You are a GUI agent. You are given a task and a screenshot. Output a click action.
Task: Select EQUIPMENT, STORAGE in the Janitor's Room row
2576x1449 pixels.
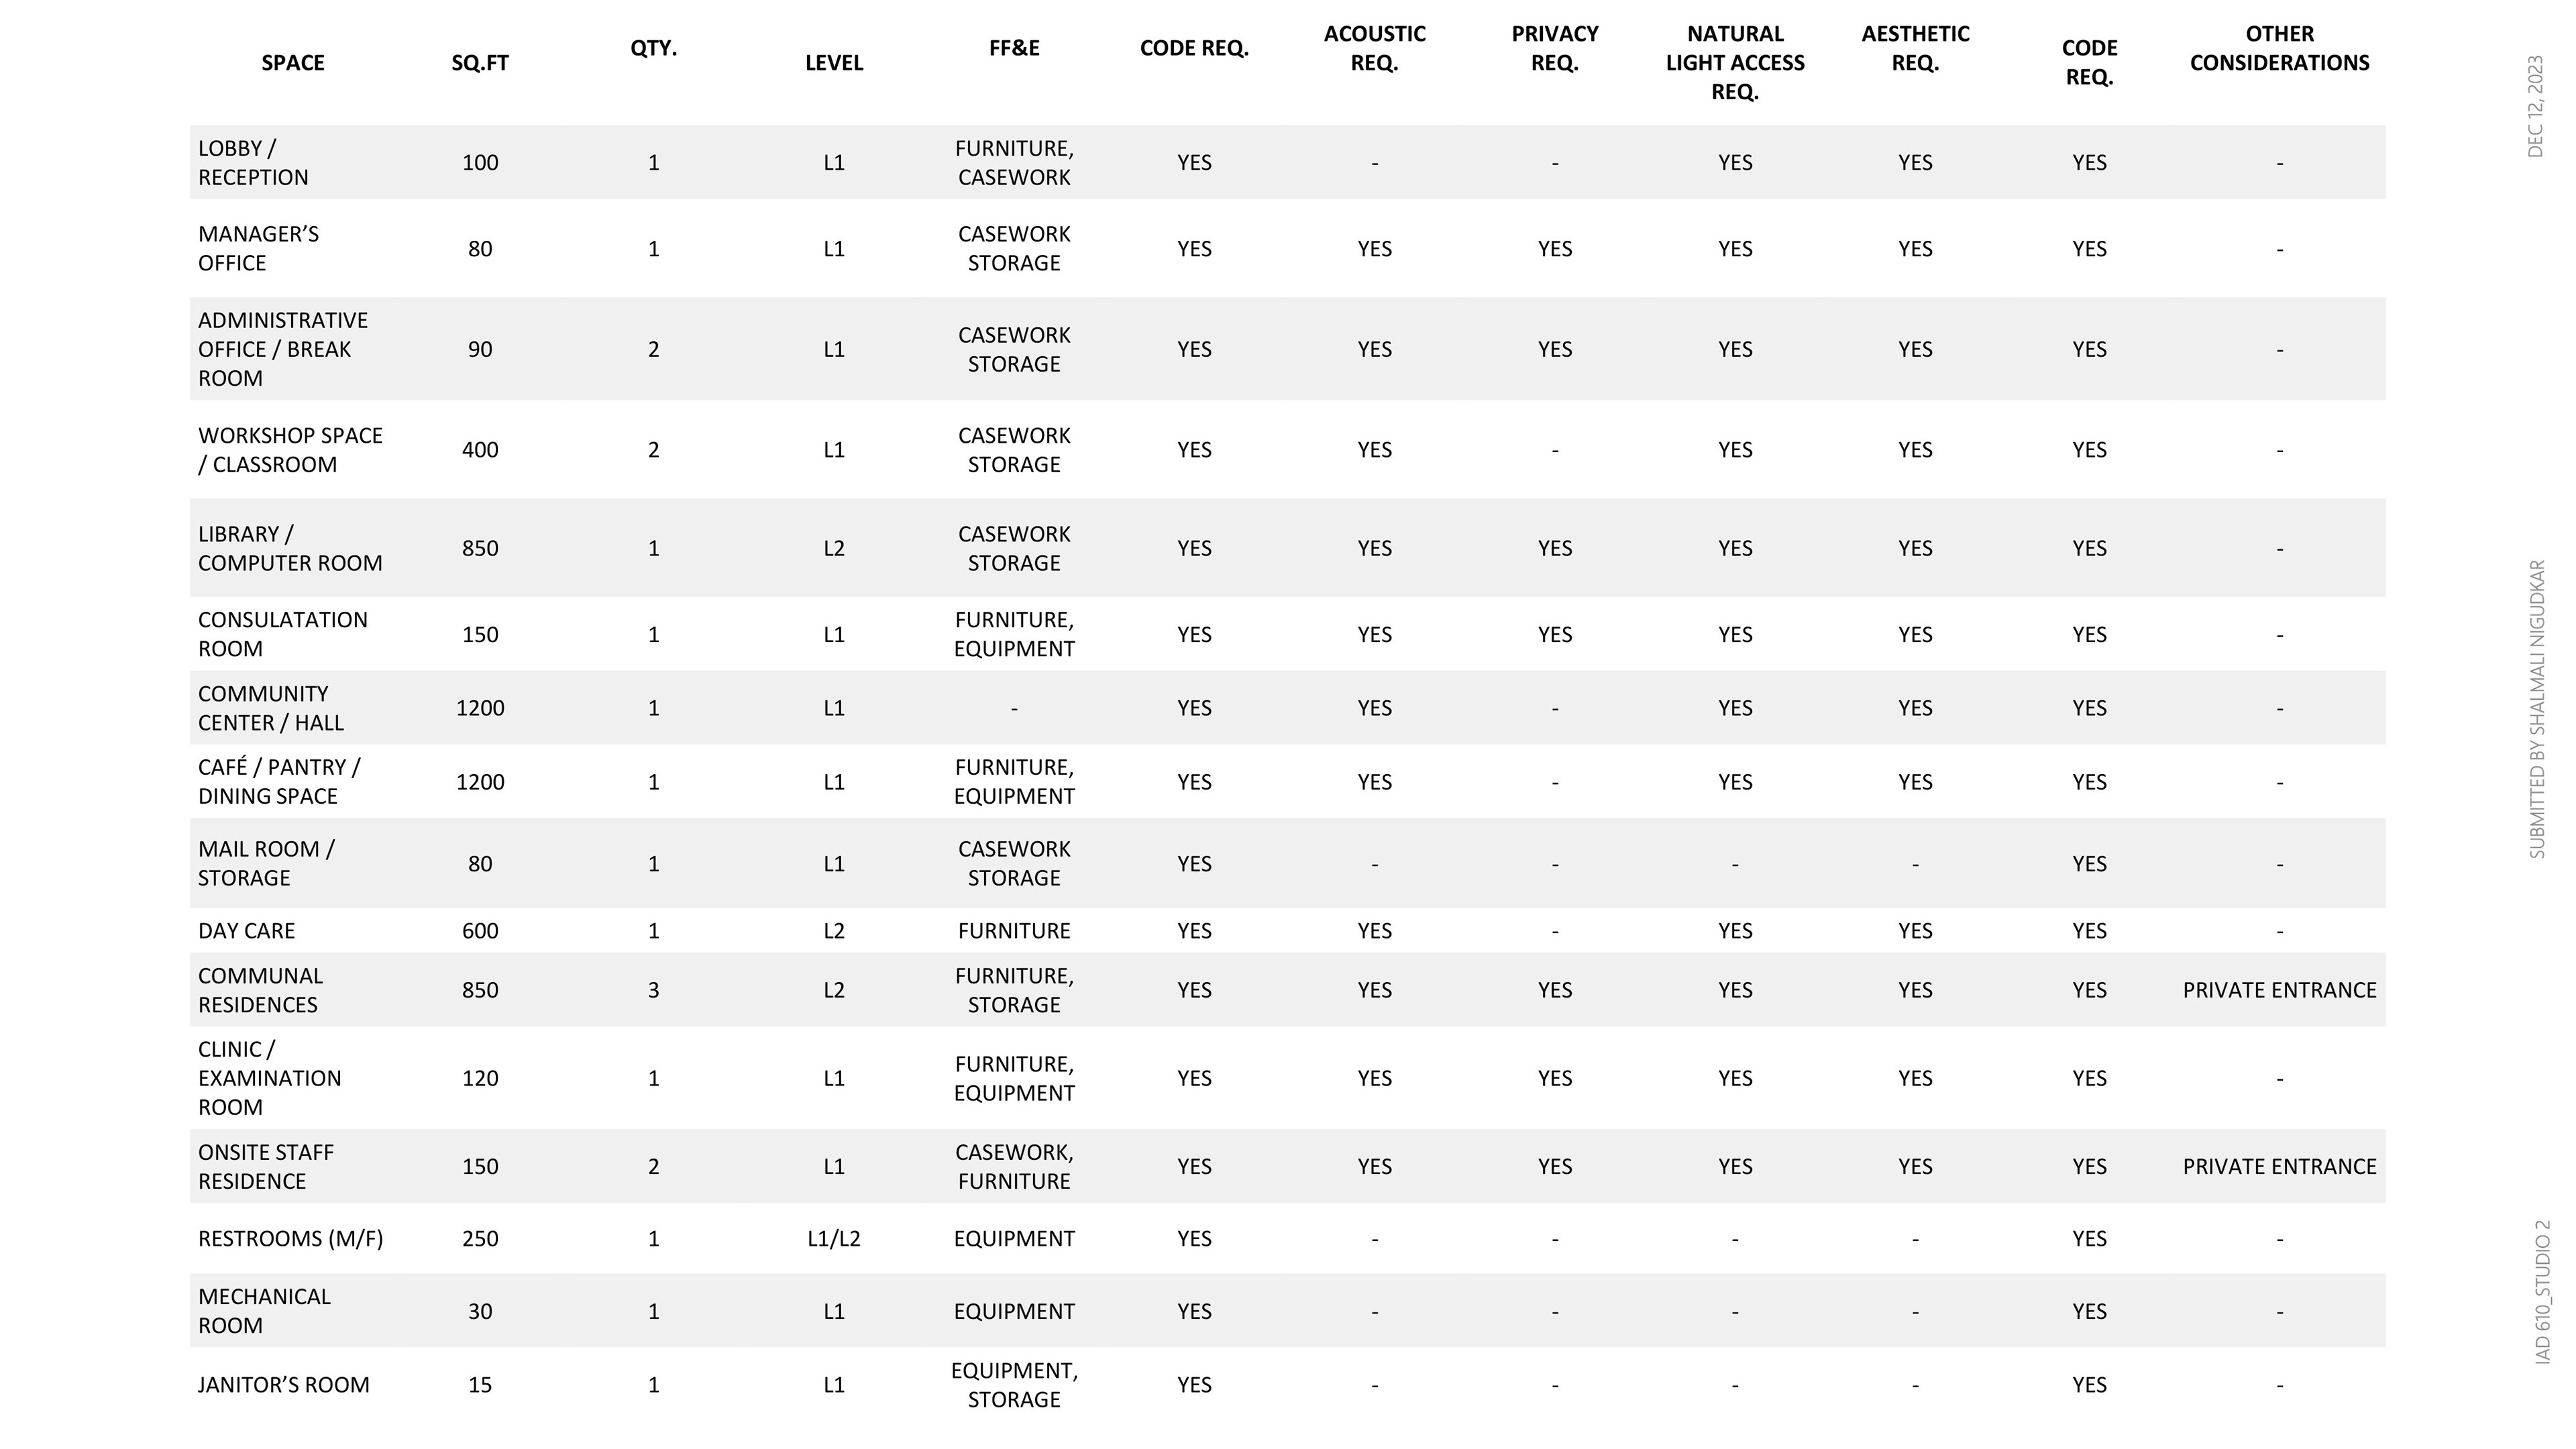point(1014,1385)
